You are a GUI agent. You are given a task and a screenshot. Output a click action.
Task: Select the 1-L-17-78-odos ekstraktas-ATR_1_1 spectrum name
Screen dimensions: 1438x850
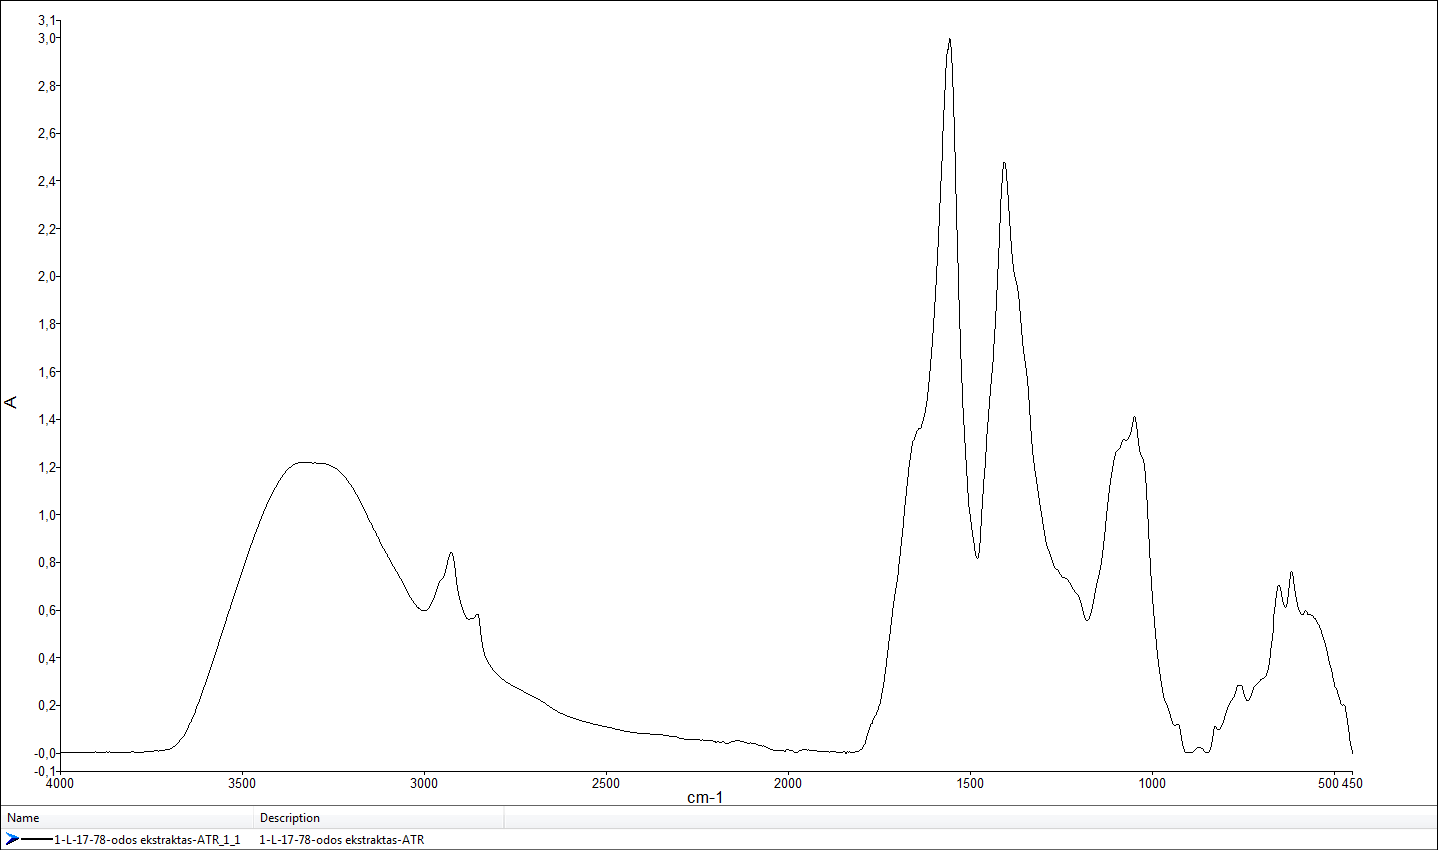coord(147,840)
